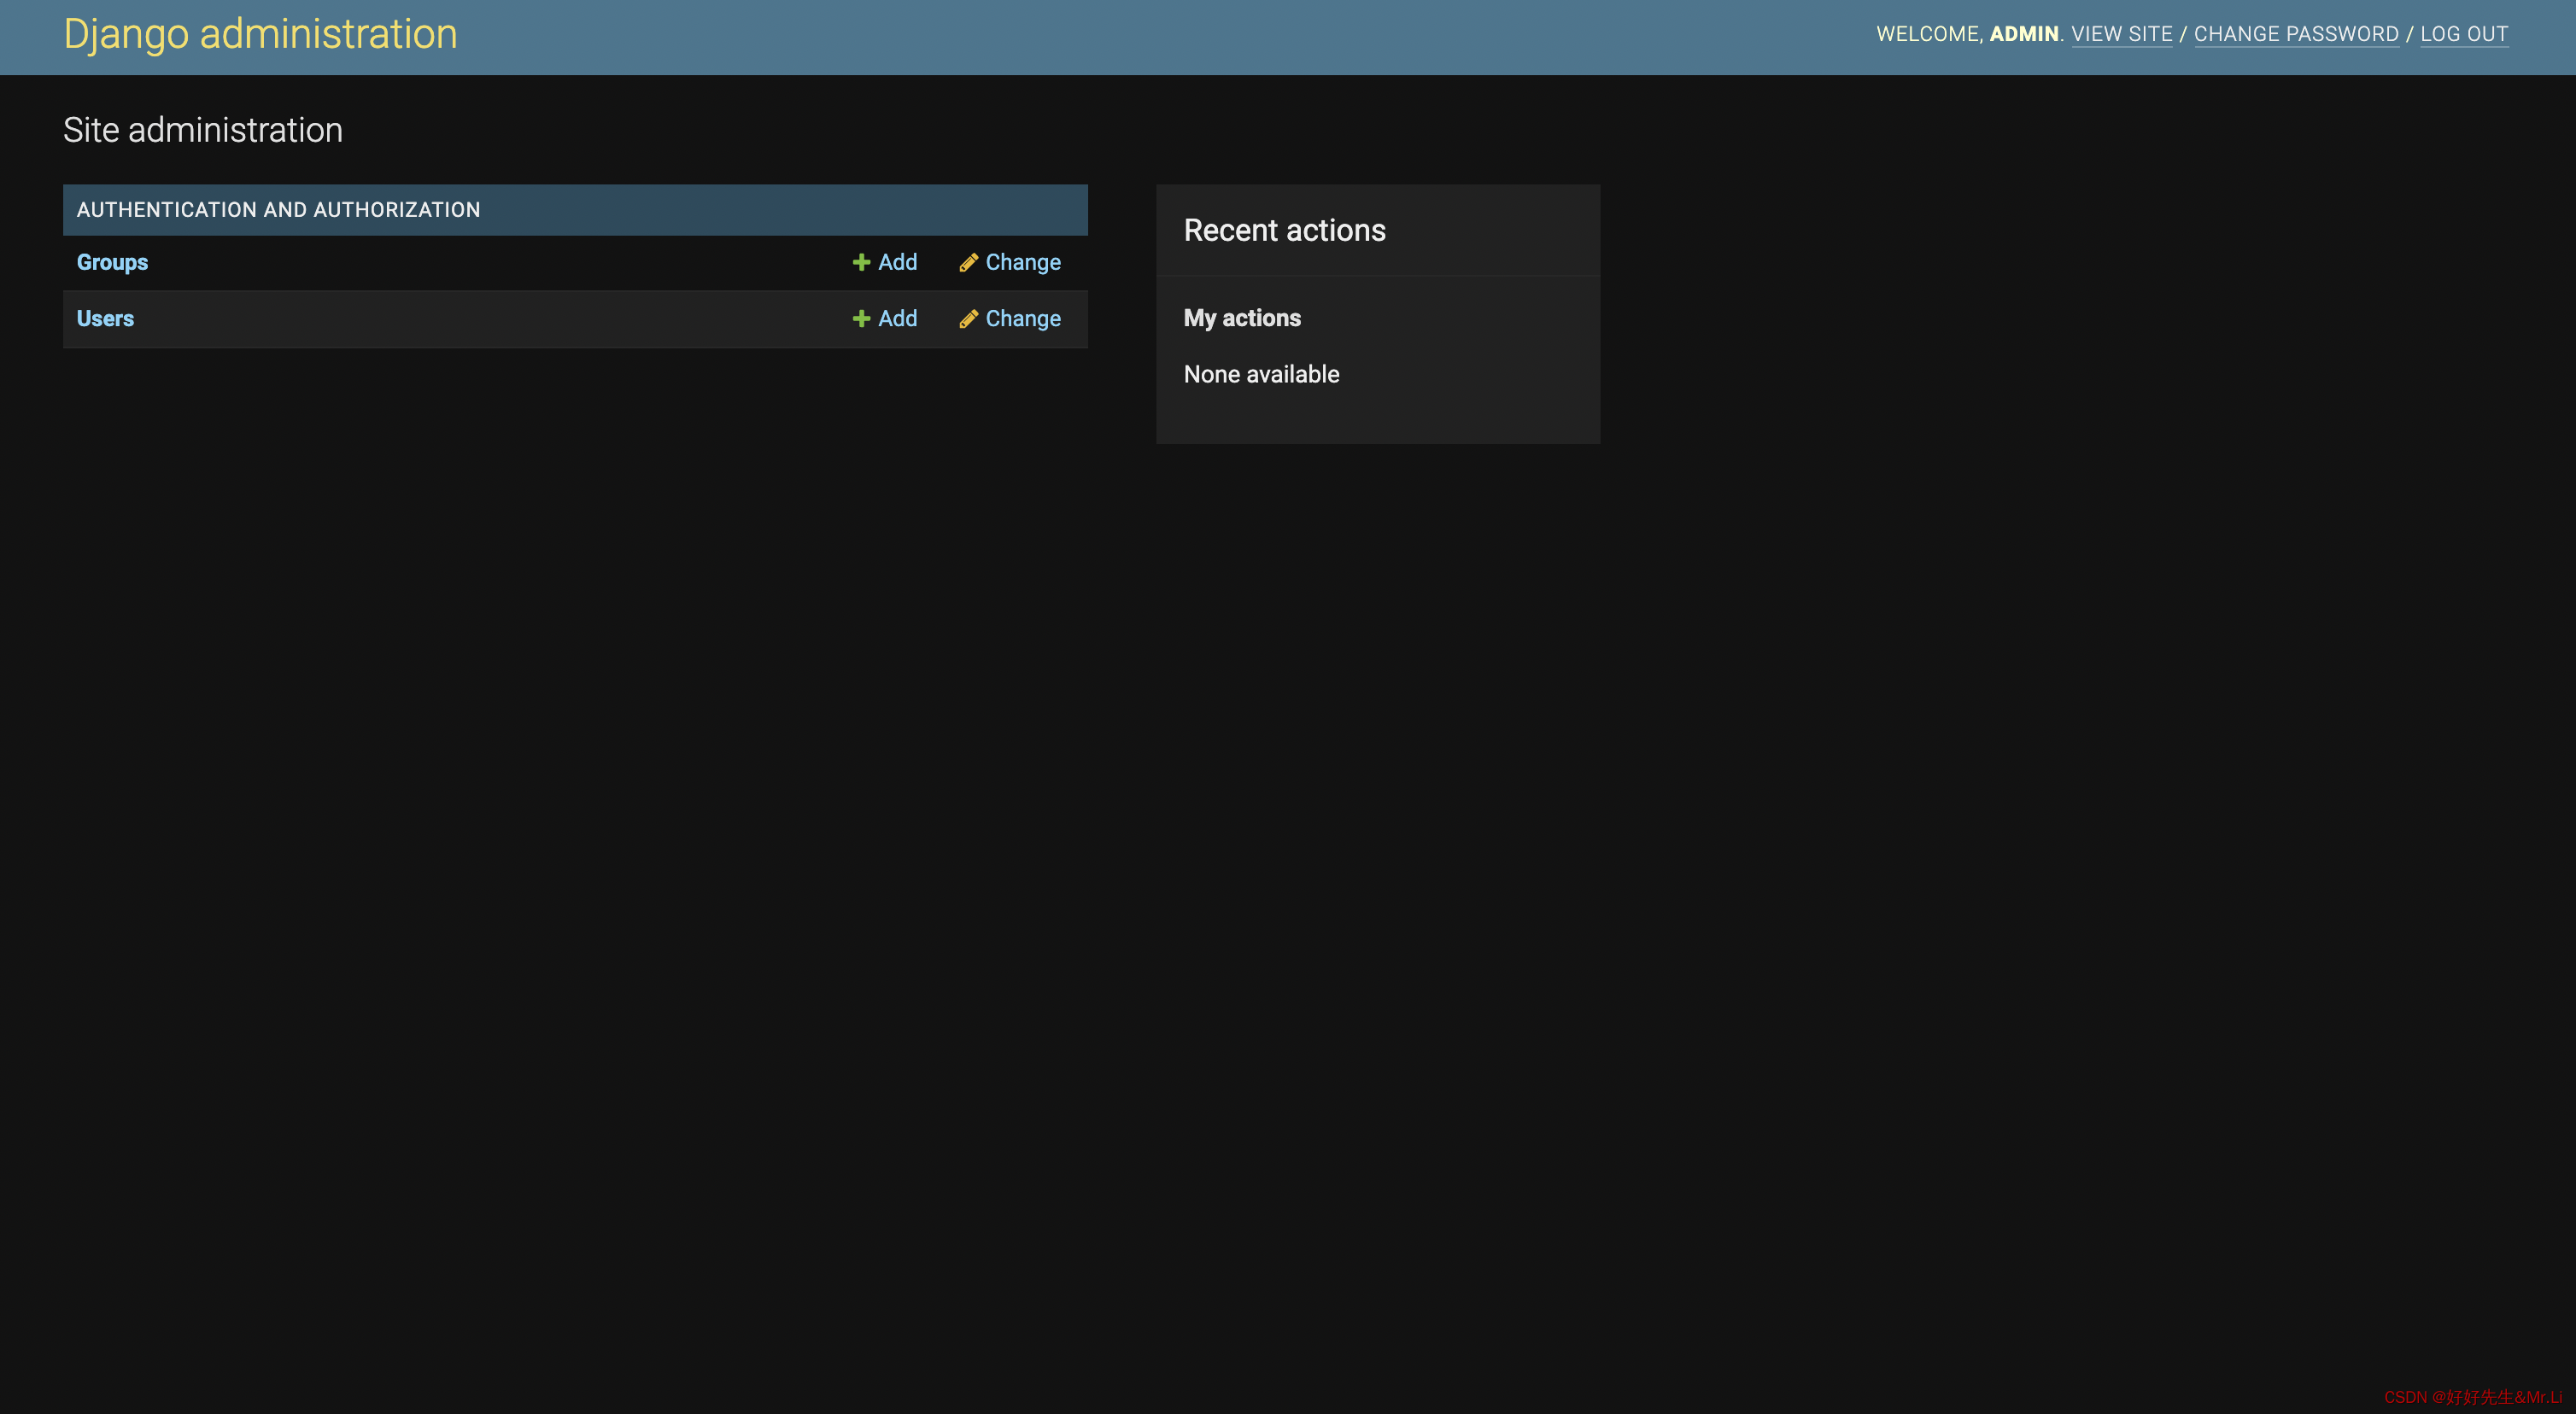The width and height of the screenshot is (2576, 1414).
Task: Click the green plus icon for Groups
Action: (x=861, y=262)
